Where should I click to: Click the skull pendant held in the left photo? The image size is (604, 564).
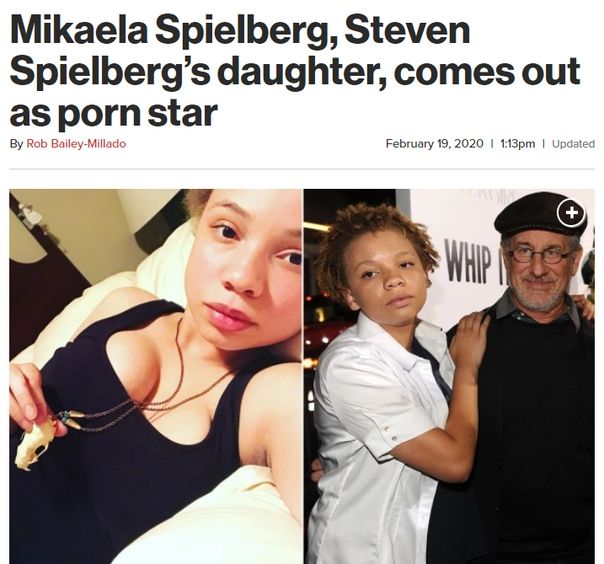pyautogui.click(x=35, y=446)
